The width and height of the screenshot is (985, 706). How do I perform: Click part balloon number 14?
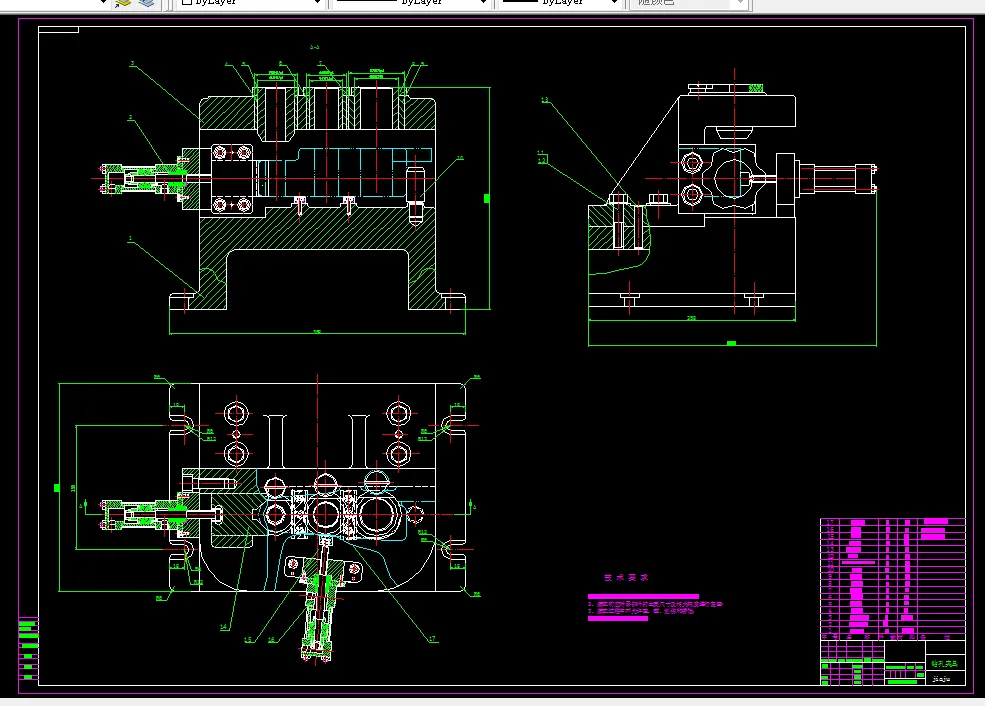224,627
